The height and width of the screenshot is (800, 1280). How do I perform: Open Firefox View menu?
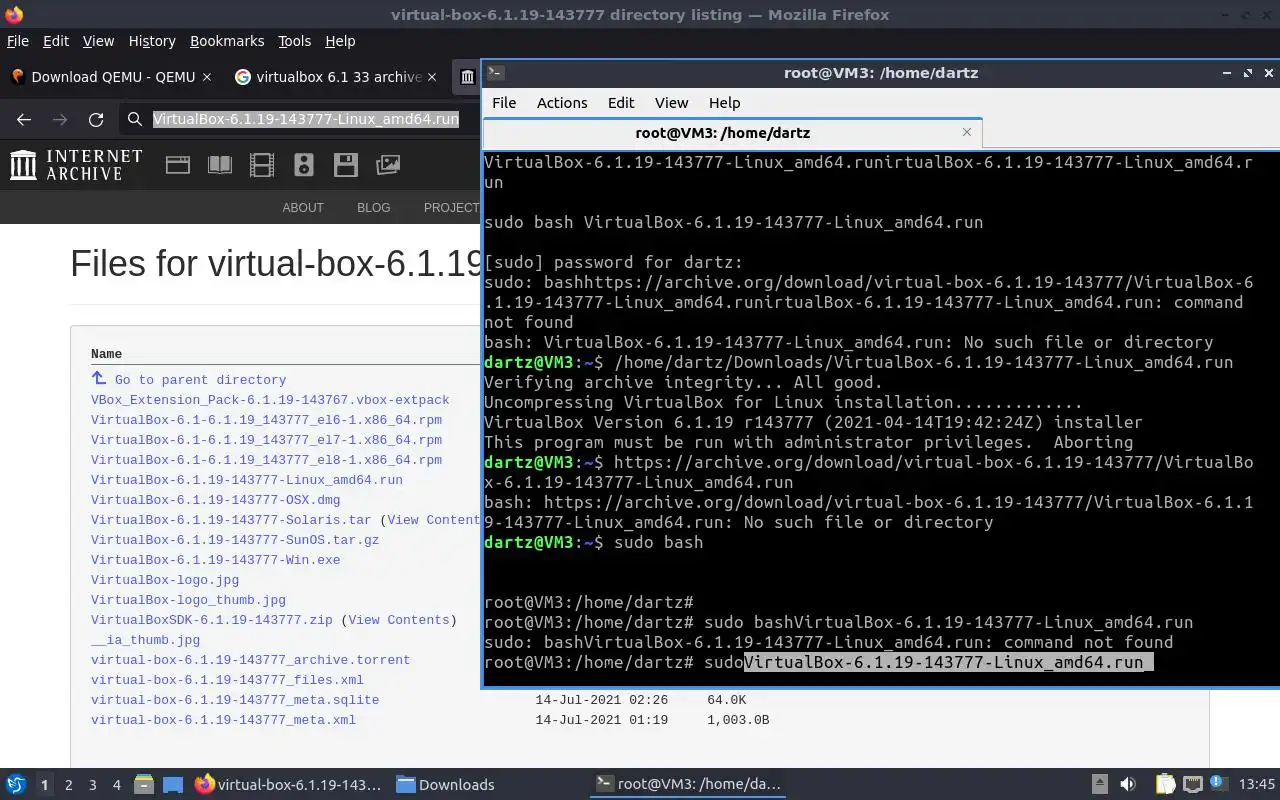98,41
